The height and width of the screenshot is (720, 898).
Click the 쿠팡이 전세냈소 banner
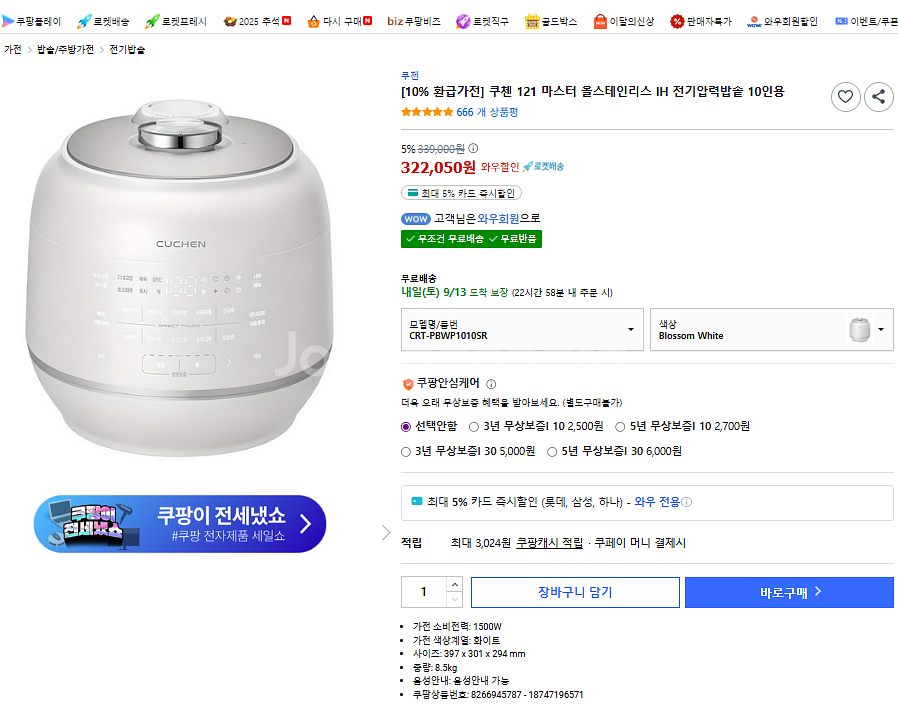coord(180,524)
